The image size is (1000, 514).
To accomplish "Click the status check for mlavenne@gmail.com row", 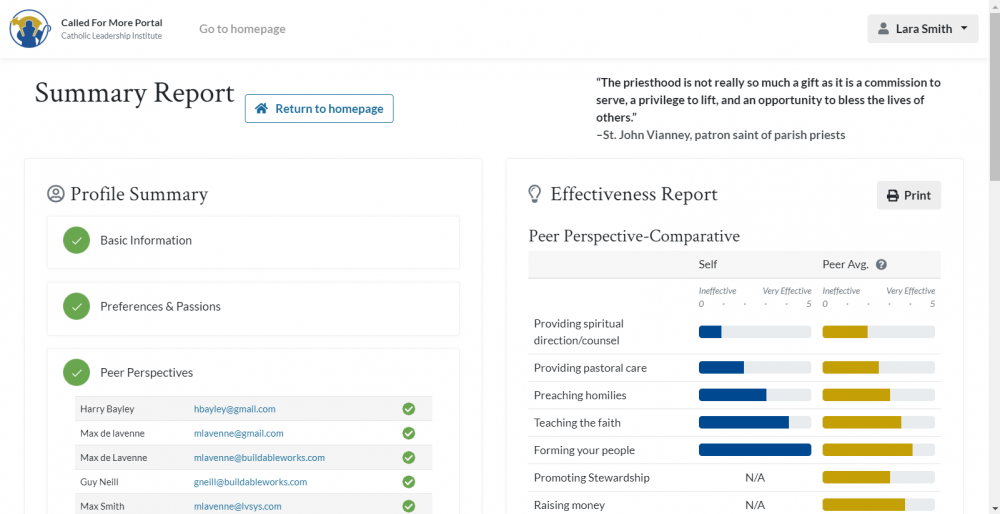I will 409,433.
